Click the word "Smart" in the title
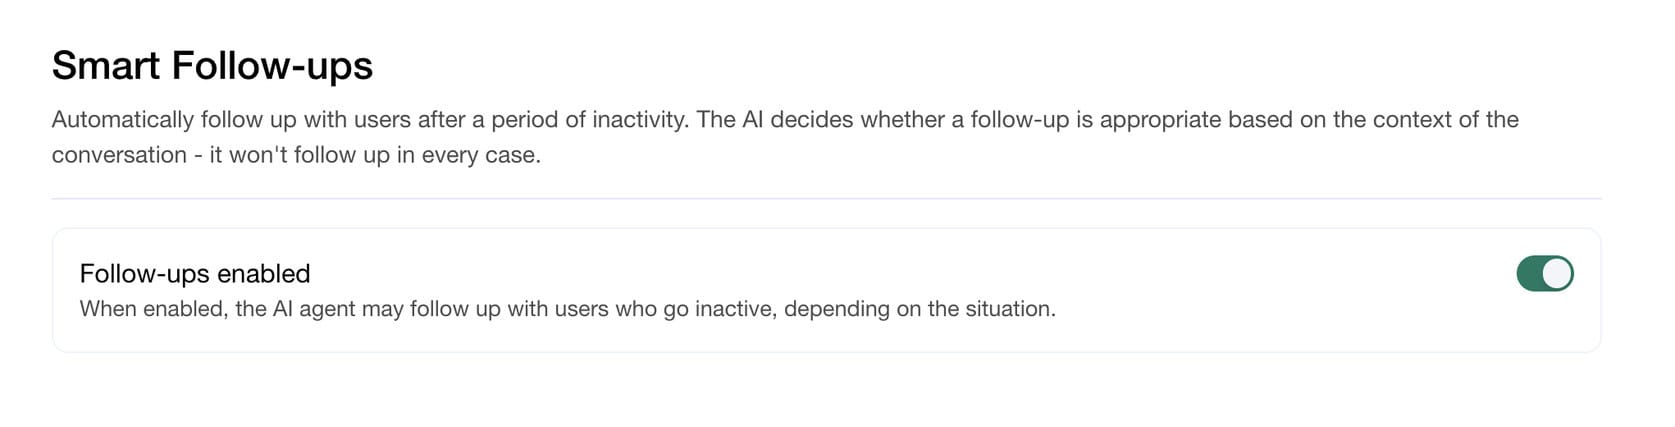Screen dimensions: 1675x427 106,66
